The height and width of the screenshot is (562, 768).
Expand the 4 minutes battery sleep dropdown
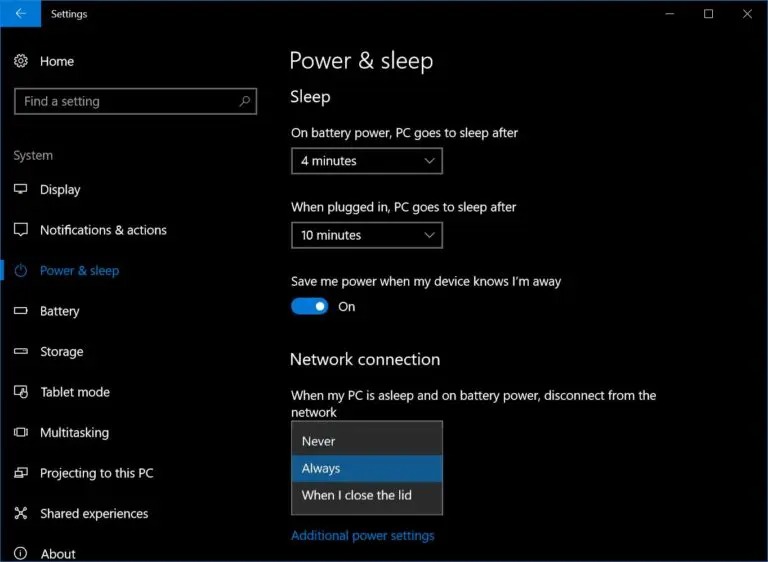coord(367,161)
